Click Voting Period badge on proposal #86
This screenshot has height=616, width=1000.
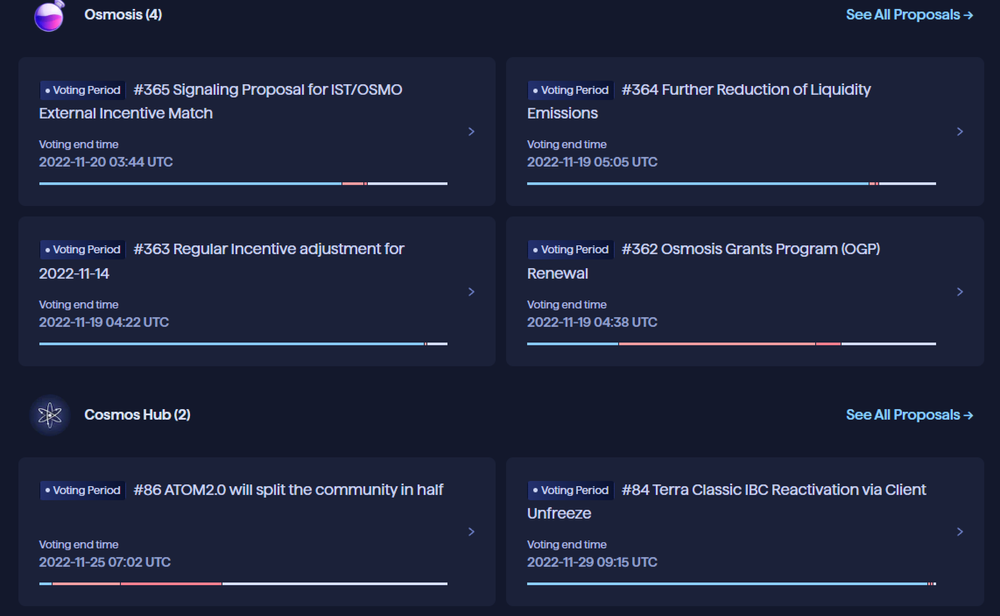coord(82,490)
